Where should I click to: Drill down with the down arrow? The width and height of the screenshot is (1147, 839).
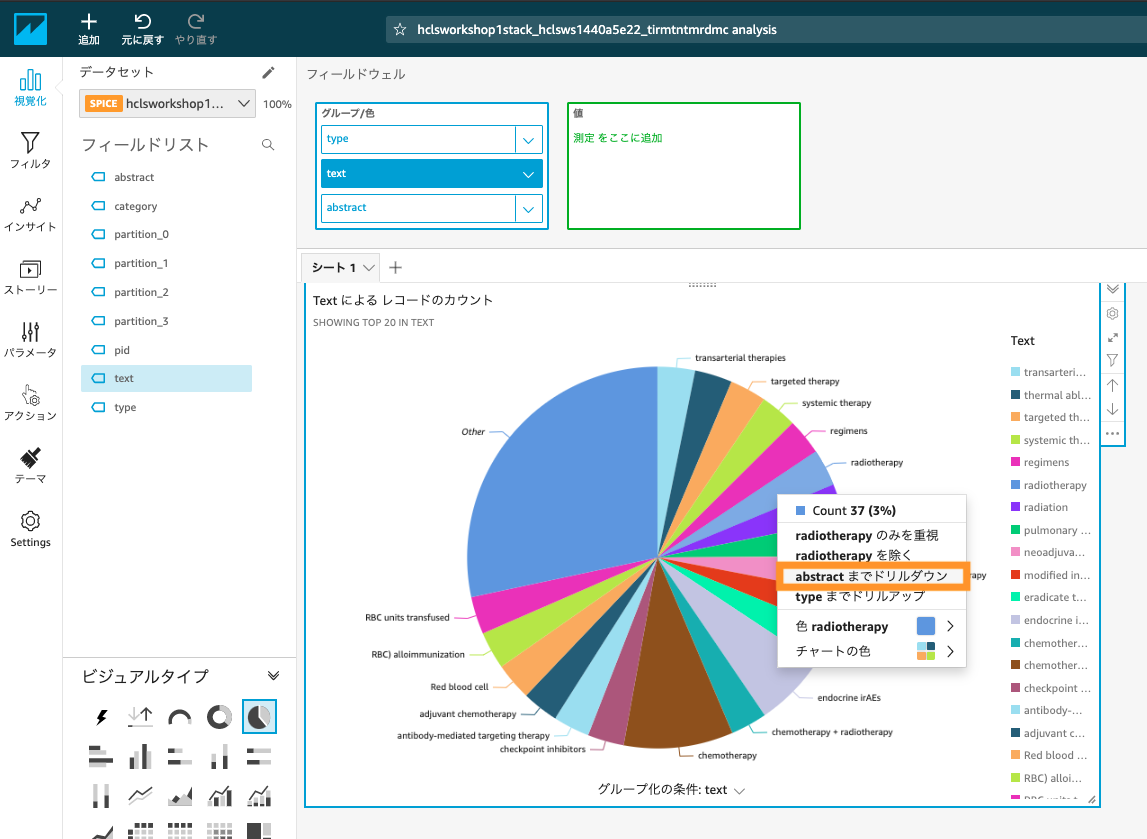1113,410
